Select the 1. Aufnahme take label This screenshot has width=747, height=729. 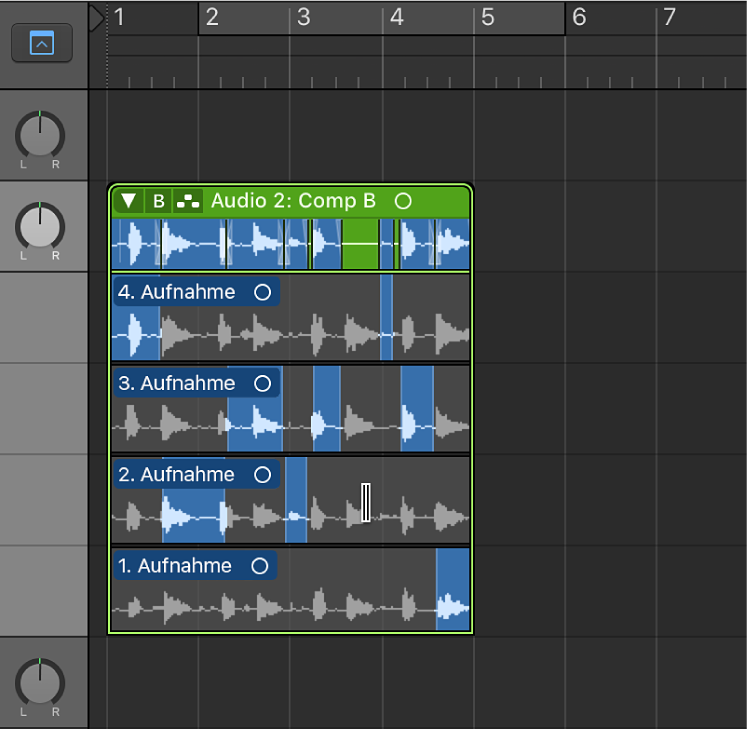coord(174,566)
